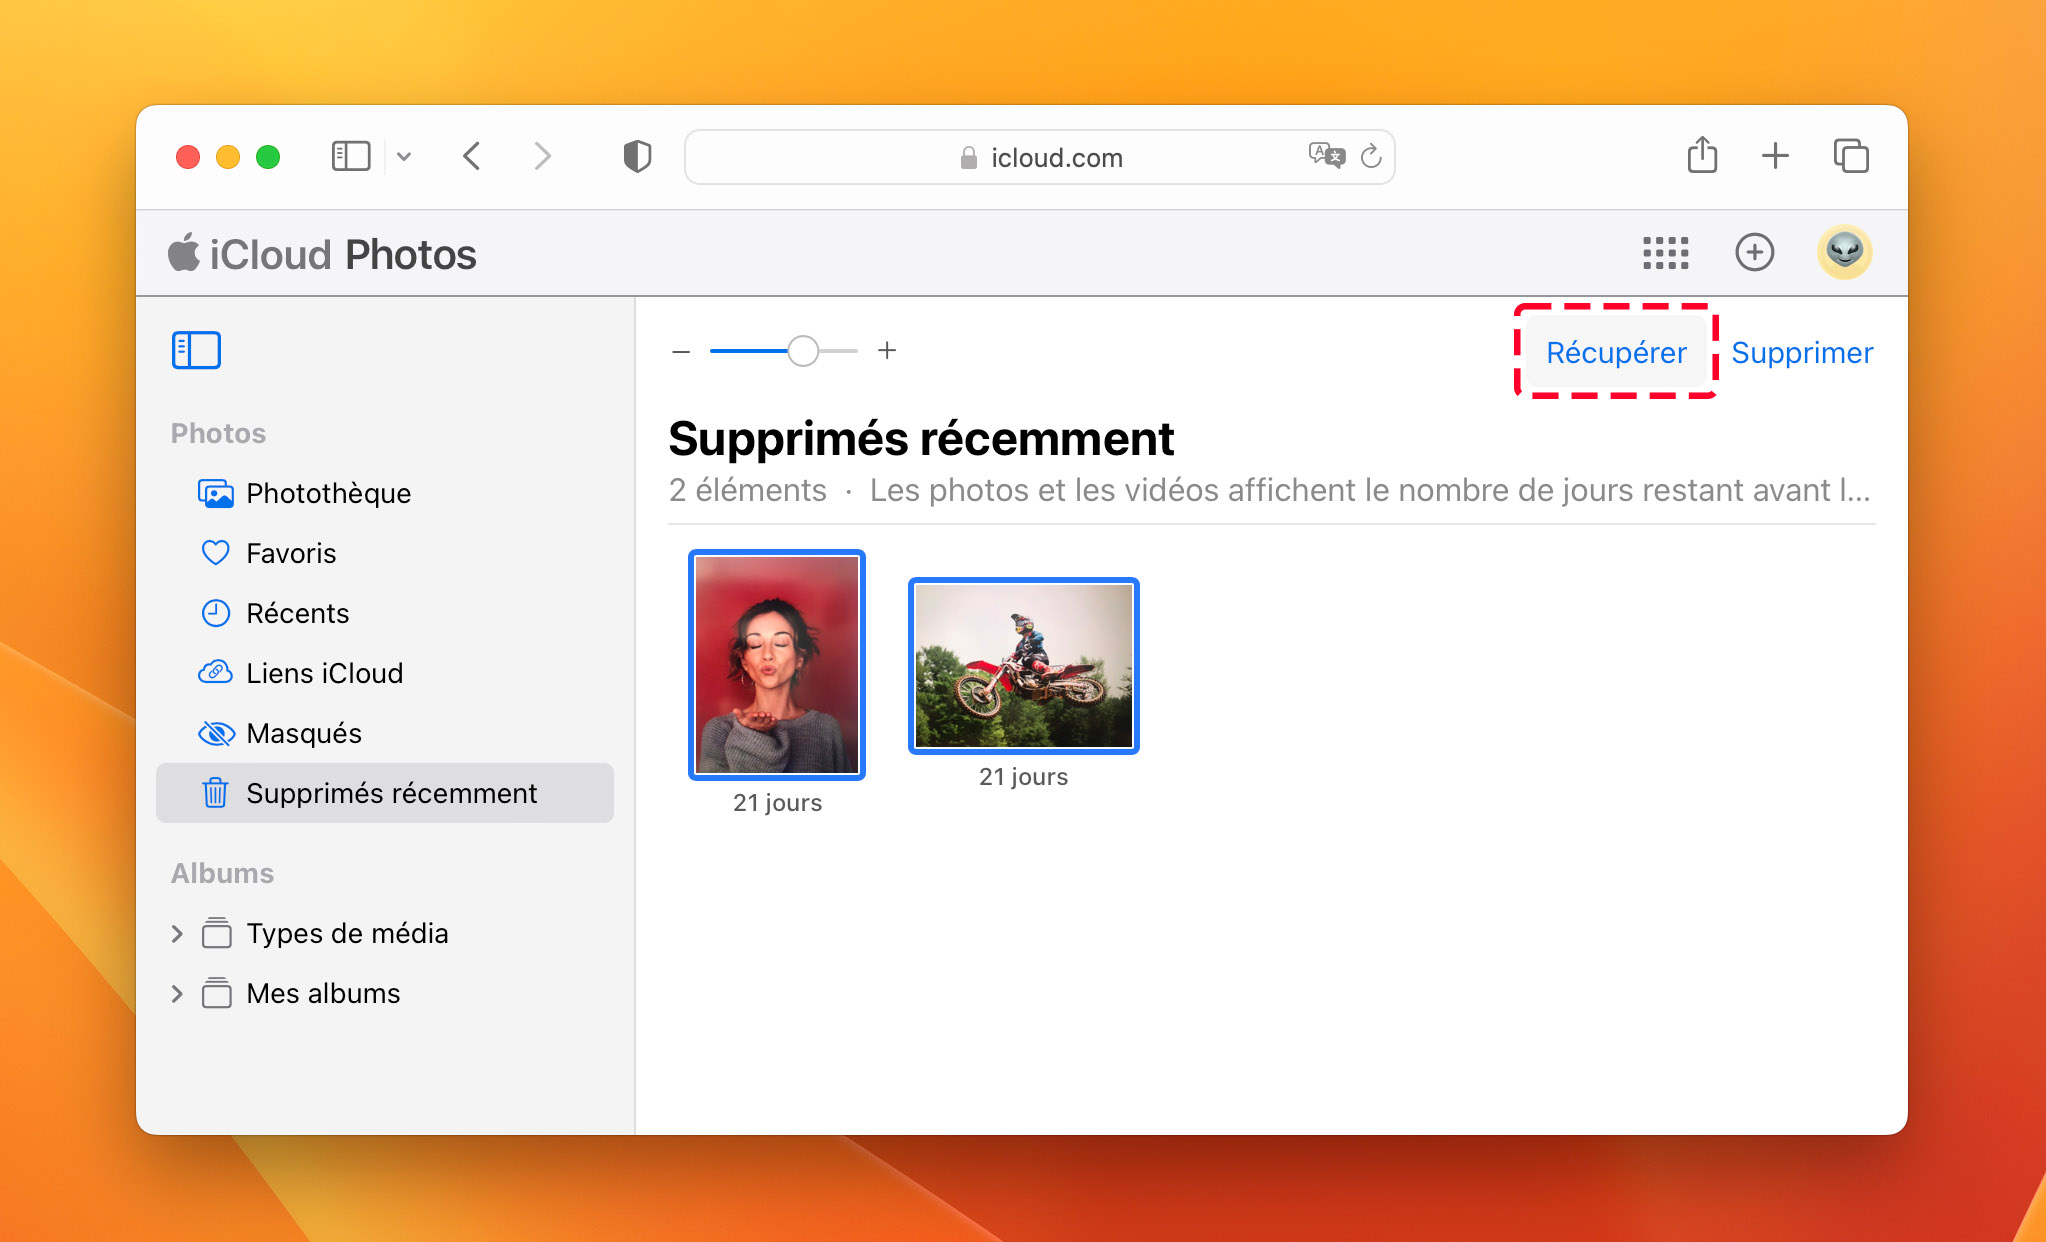Screen dimensions: 2046x1242
Task: Open a new tab with the plus icon
Action: tap(1775, 156)
